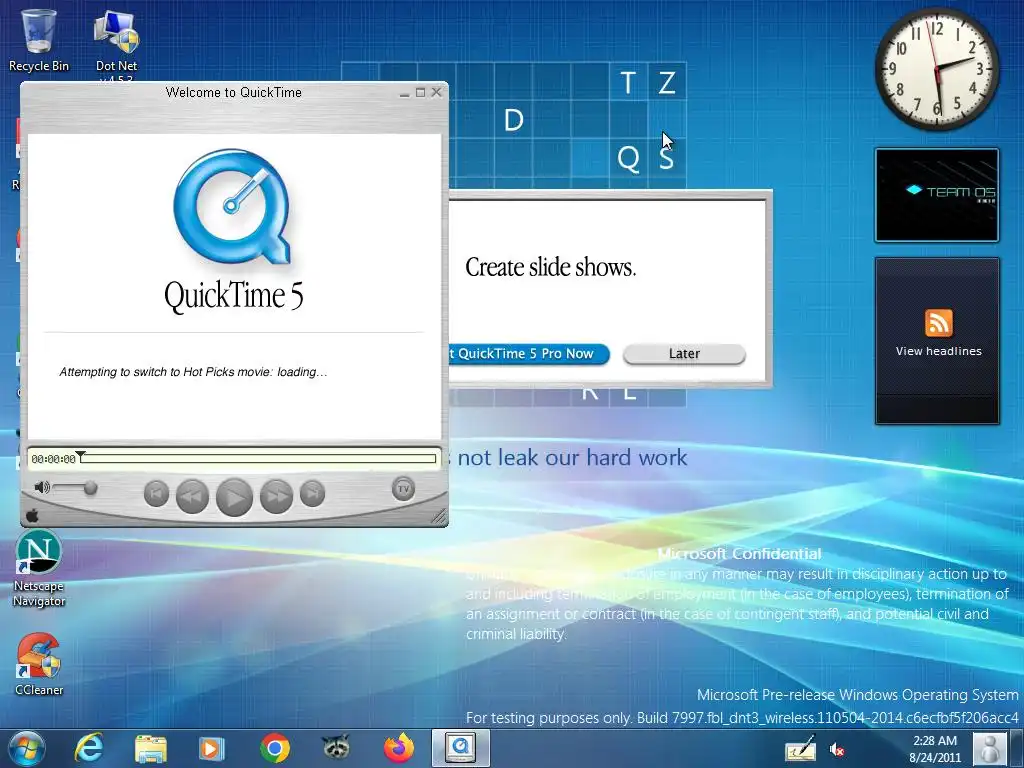This screenshot has width=1024, height=768.
Task: Click the muted speaker tray icon
Action: [x=837, y=750]
